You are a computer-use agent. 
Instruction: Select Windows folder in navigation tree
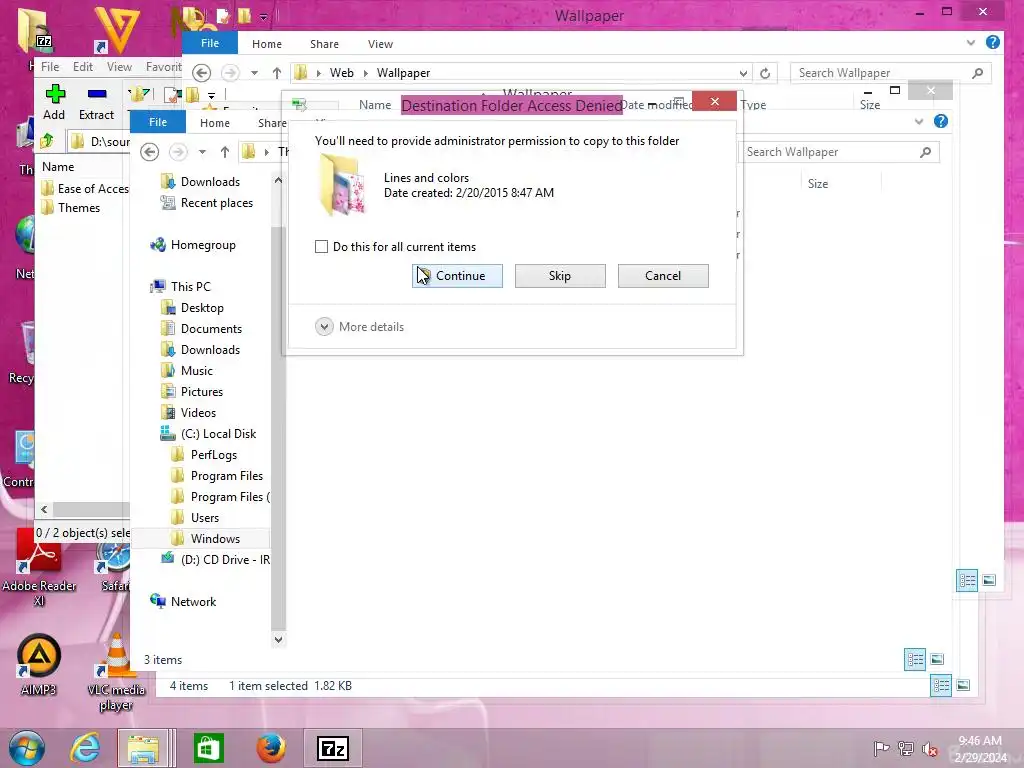pyautogui.click(x=206, y=539)
